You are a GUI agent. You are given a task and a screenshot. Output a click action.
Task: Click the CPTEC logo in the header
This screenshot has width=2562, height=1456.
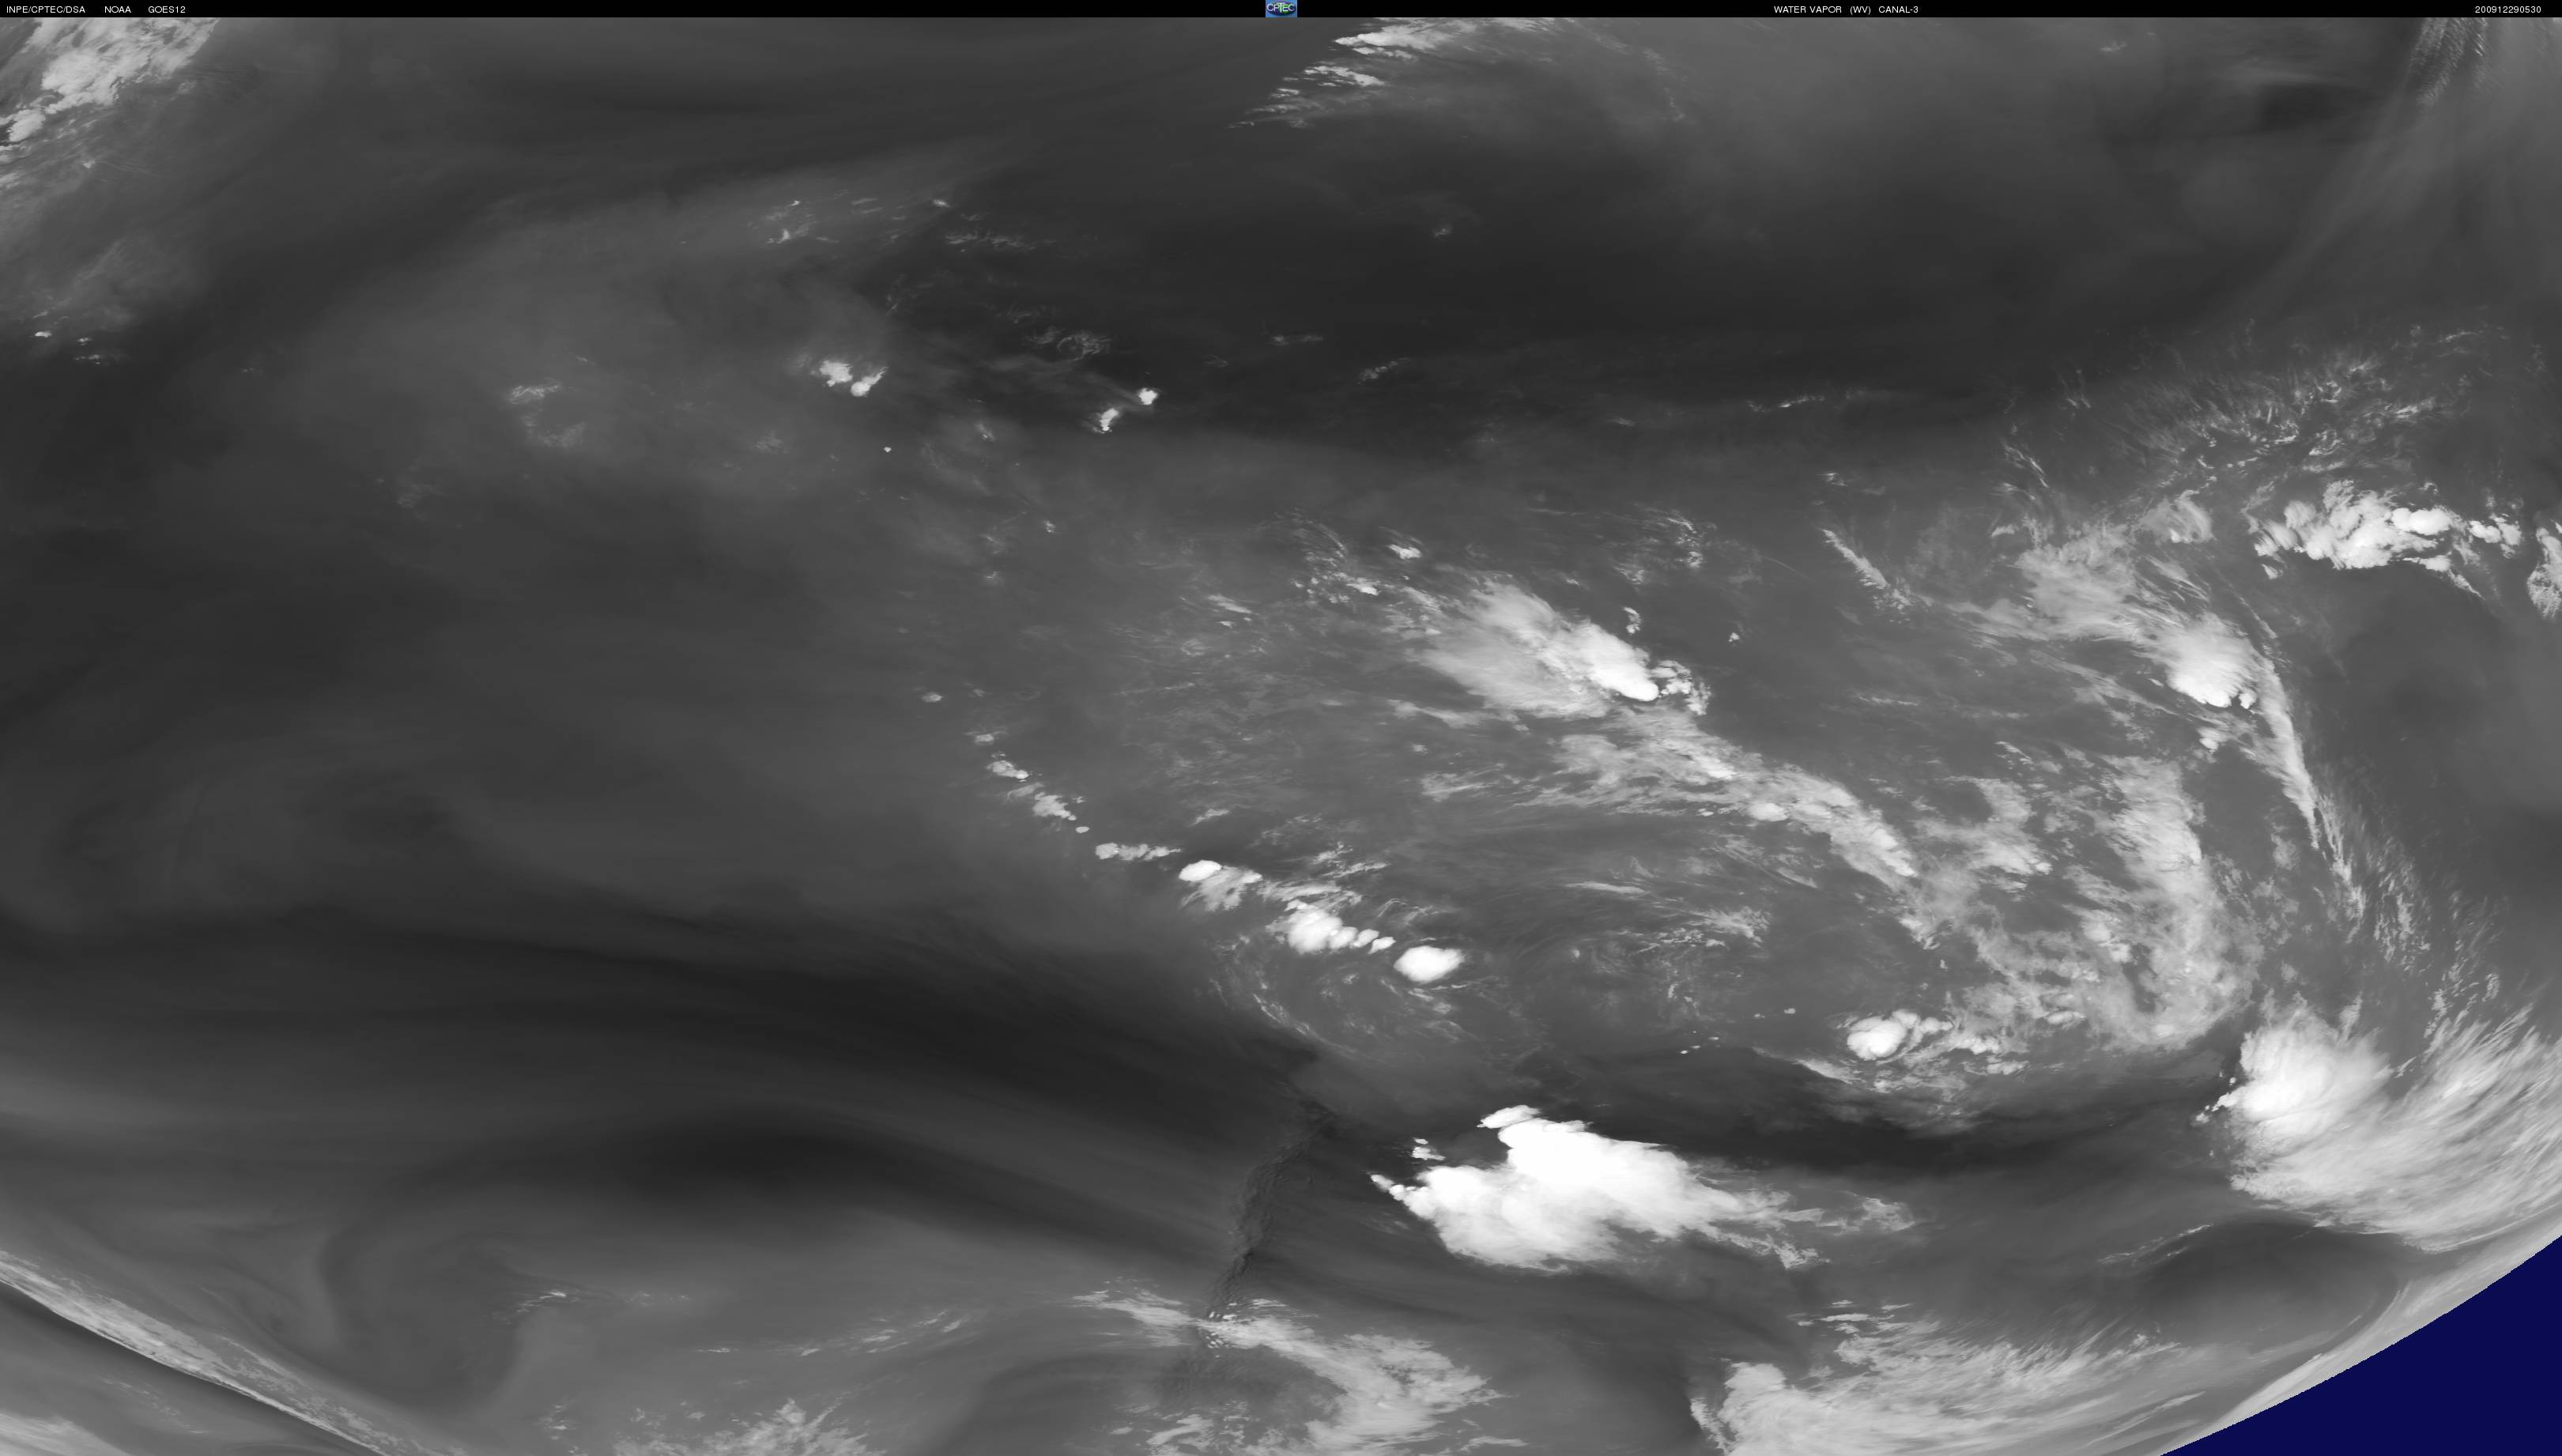(1280, 8)
